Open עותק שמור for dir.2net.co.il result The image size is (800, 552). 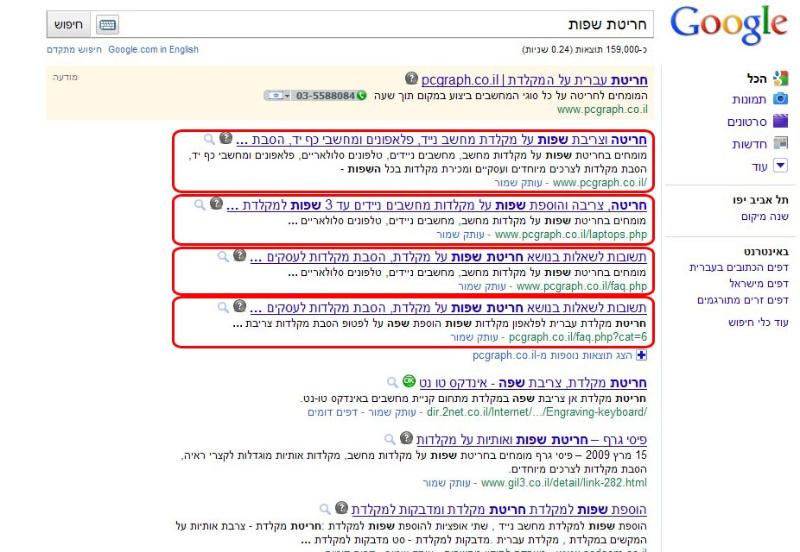point(392,412)
